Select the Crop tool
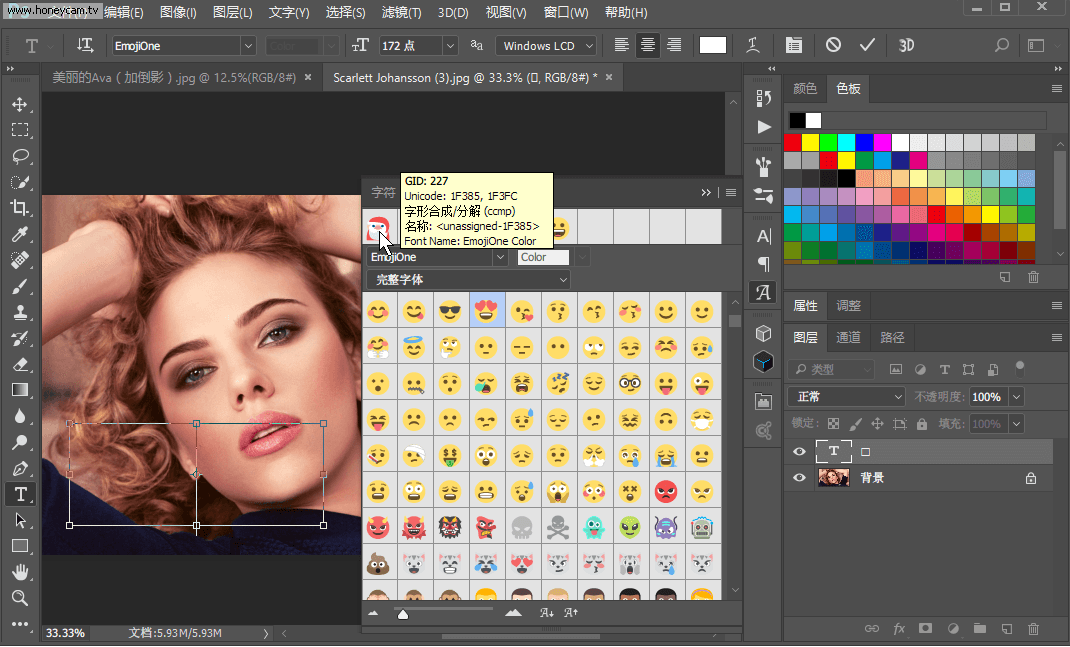Screen dimensions: 1070x647 pyautogui.click(x=21, y=207)
